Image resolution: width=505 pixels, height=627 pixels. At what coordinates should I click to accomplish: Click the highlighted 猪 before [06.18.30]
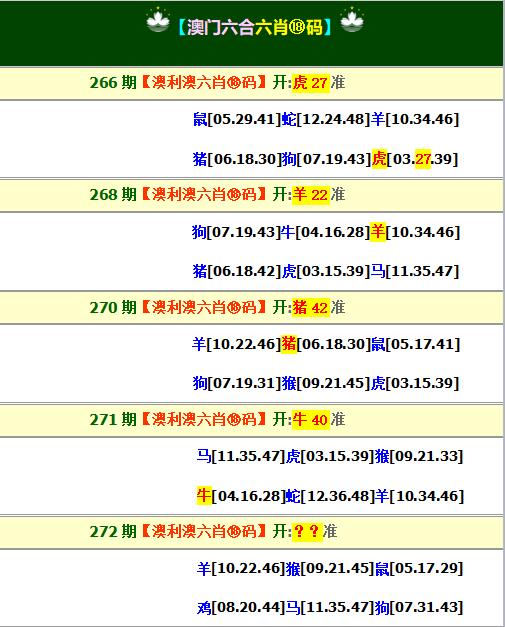289,344
